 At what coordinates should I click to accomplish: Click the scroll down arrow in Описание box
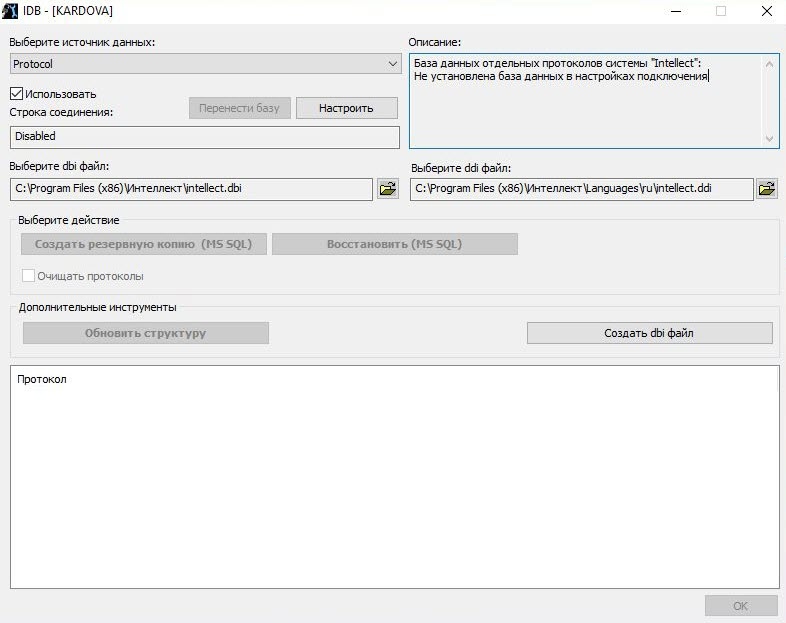coord(769,139)
